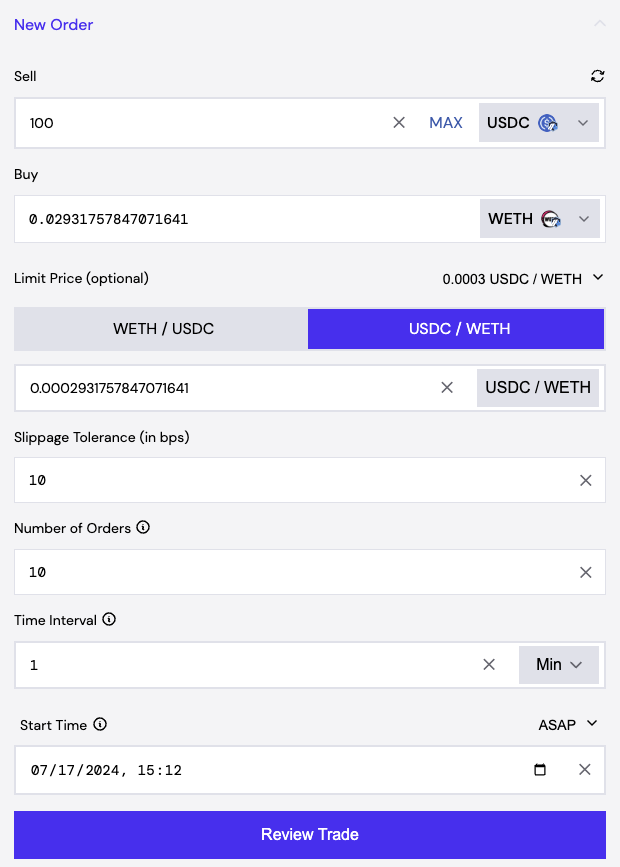The image size is (620, 867).
Task: Clear the Start Time date value
Action: point(586,770)
